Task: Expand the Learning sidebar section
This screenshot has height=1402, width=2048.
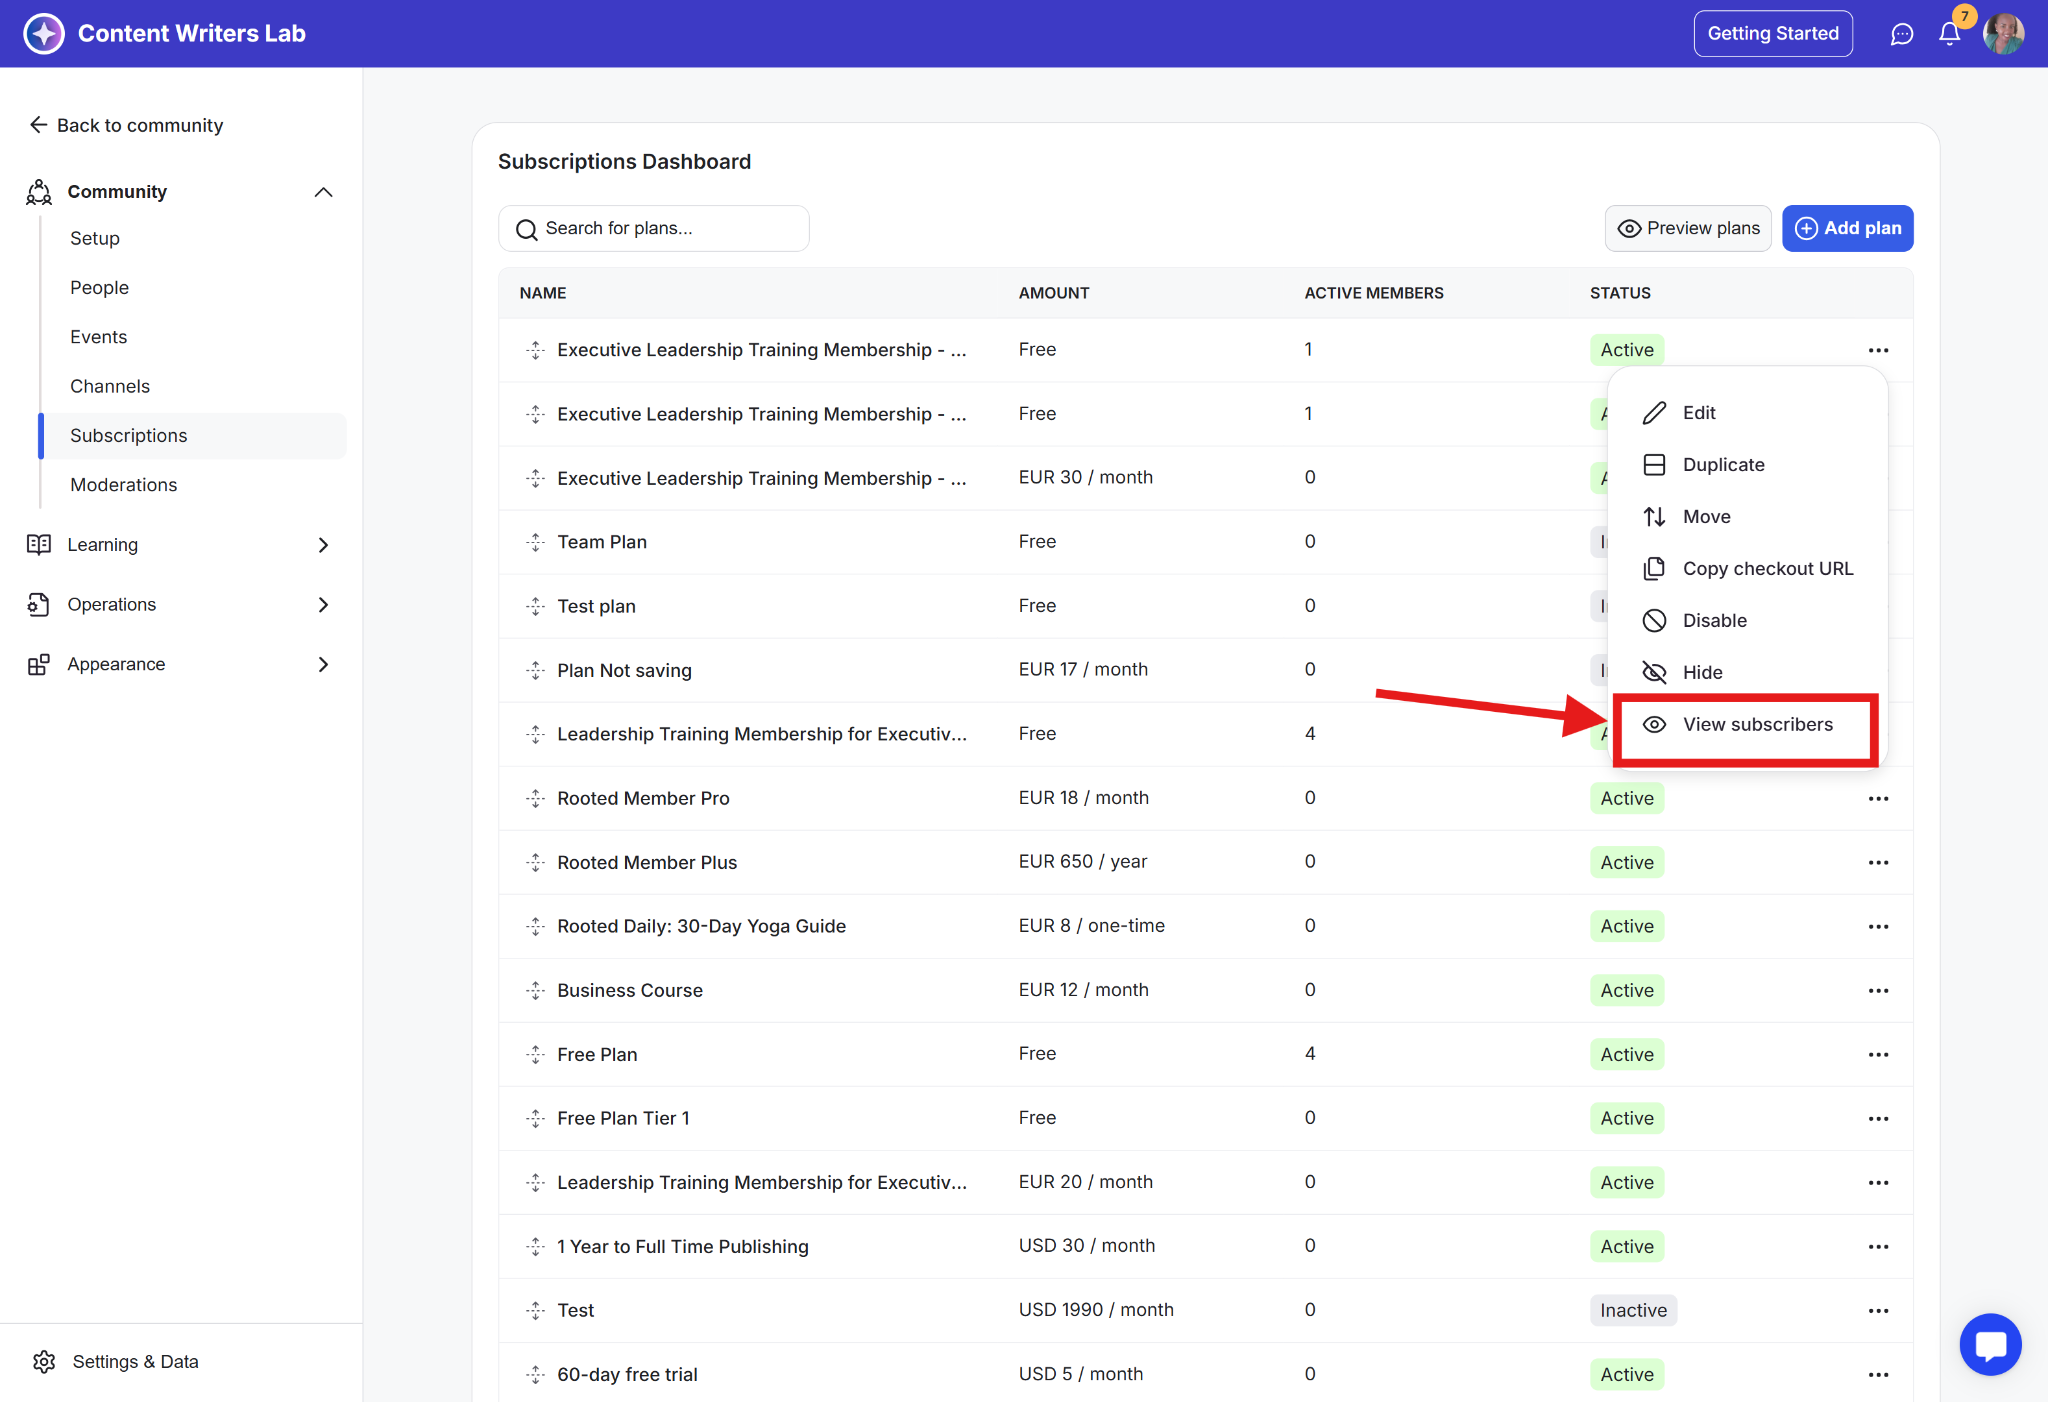Action: tap(323, 545)
